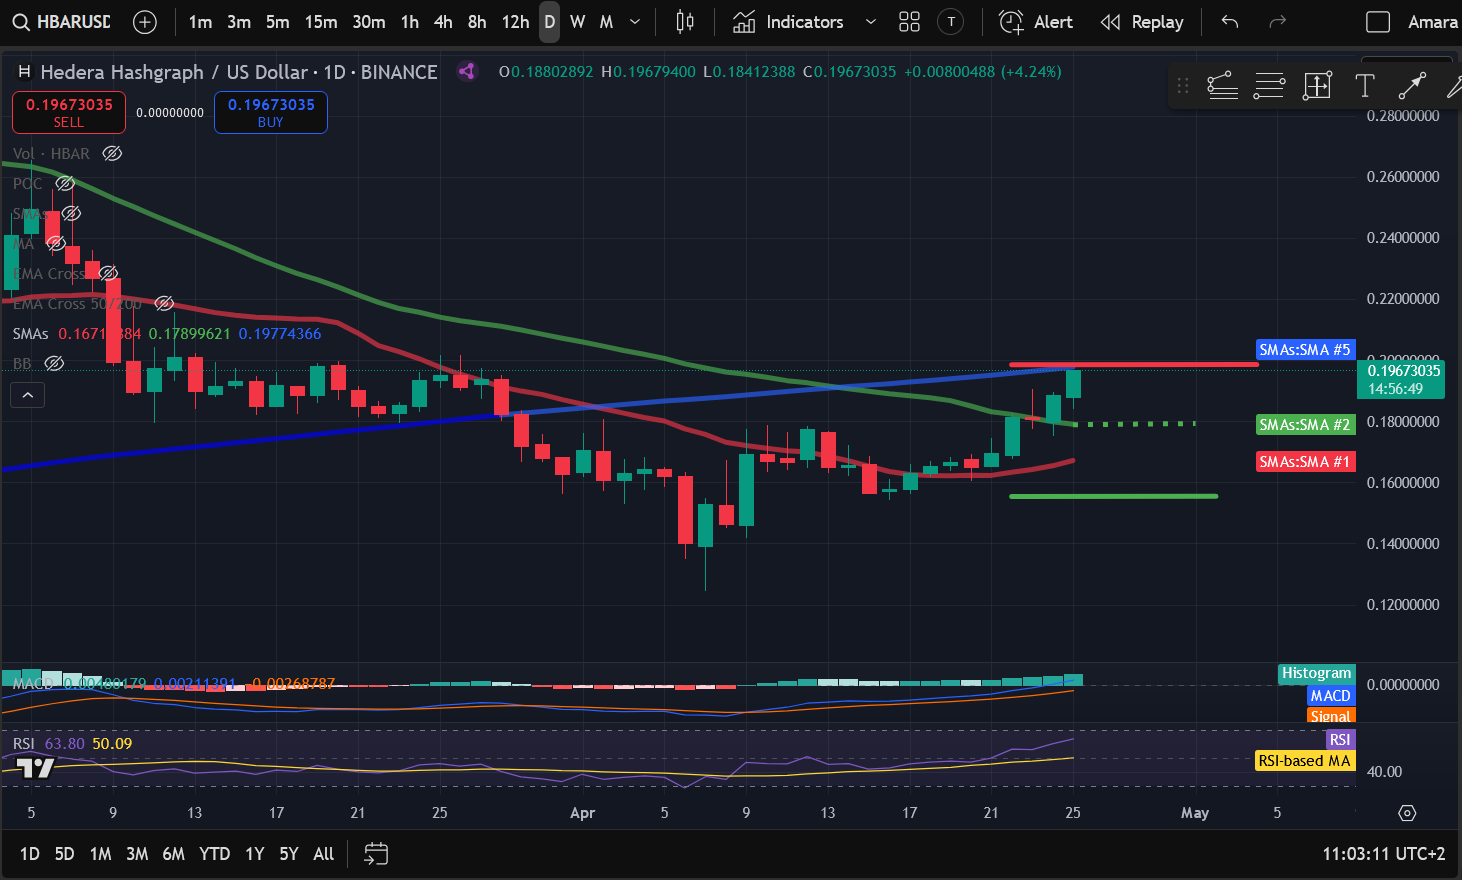Expand the timeframe interval dropdown arrow

coord(635,22)
